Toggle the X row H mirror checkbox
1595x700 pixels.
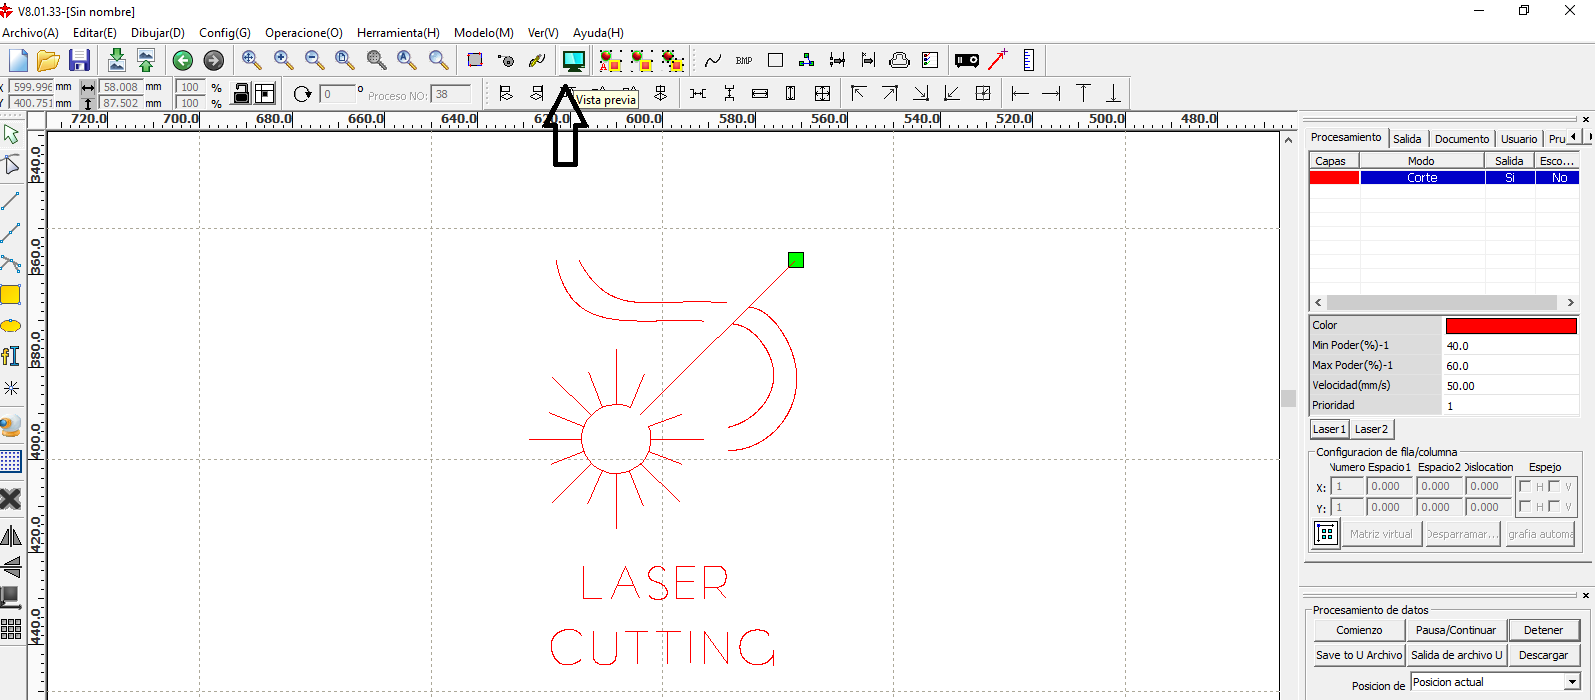click(1525, 486)
